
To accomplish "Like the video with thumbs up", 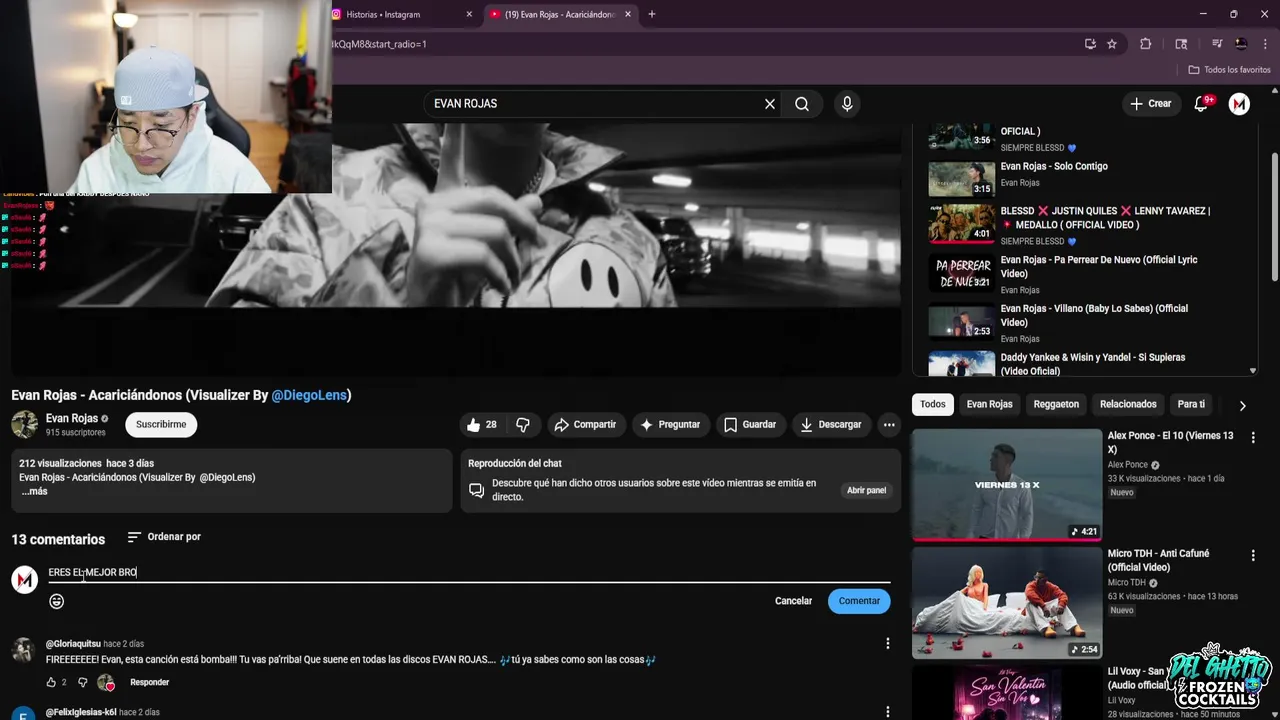I will tap(483, 425).
